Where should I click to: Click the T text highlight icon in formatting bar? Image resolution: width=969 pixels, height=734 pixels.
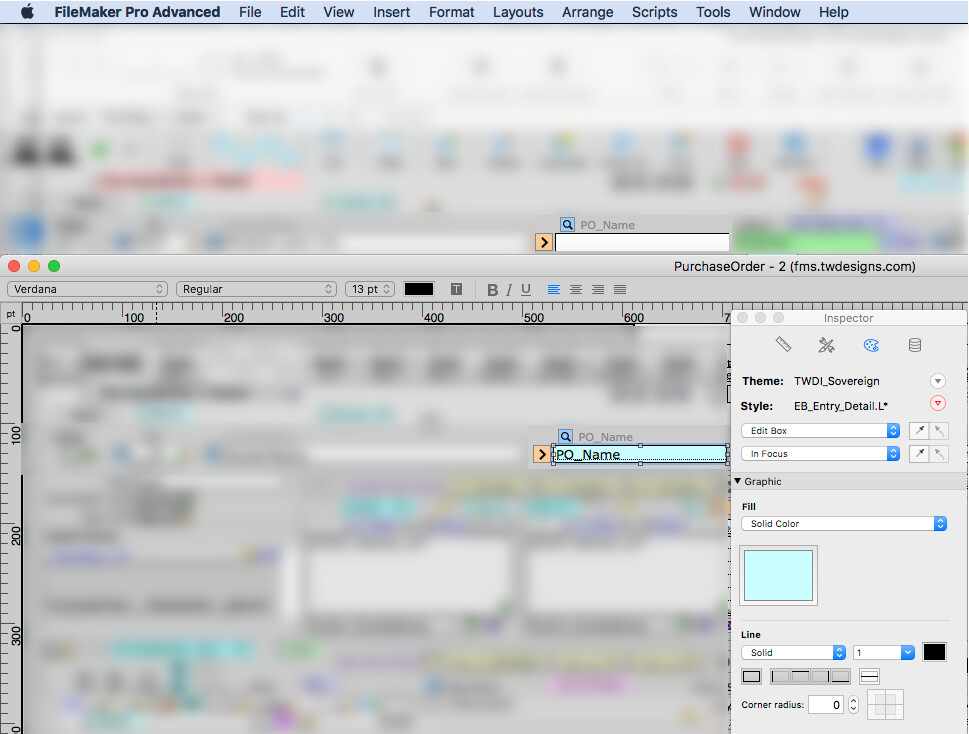pyautogui.click(x=456, y=289)
